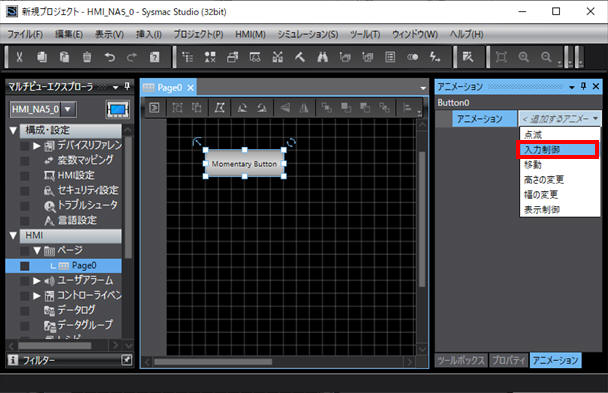Screen dimensions: 608x393
Task: Click the Copy icon in toolbar
Action: 42,57
